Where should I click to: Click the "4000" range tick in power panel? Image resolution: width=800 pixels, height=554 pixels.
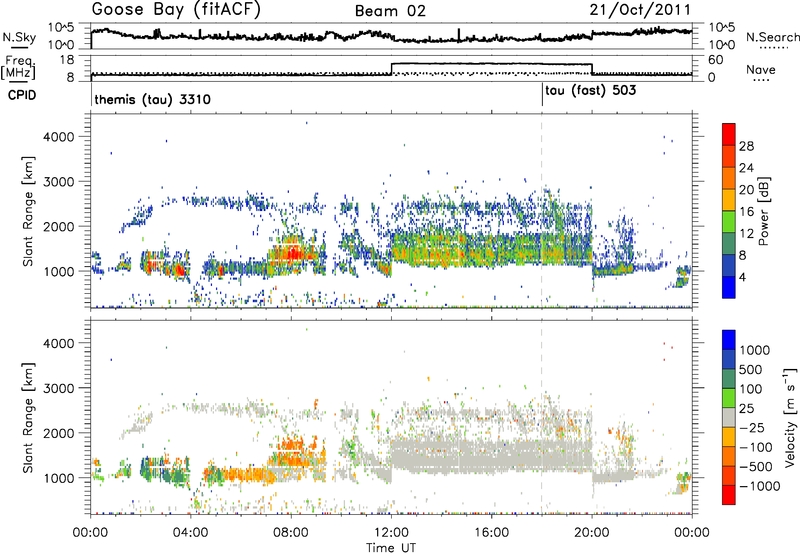59,137
